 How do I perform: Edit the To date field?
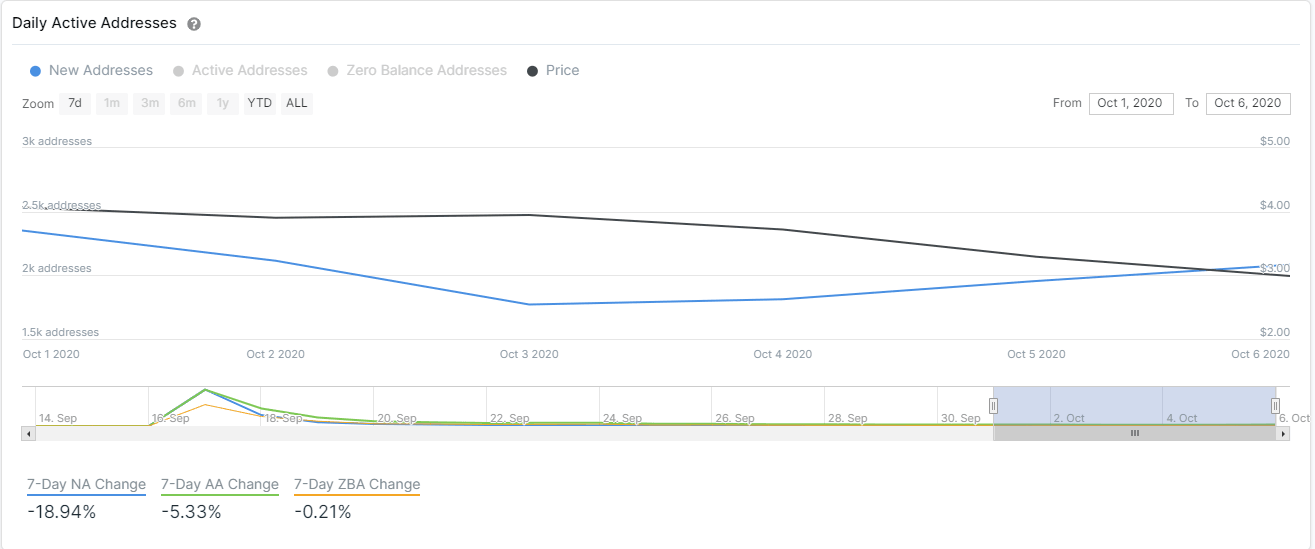[1247, 103]
